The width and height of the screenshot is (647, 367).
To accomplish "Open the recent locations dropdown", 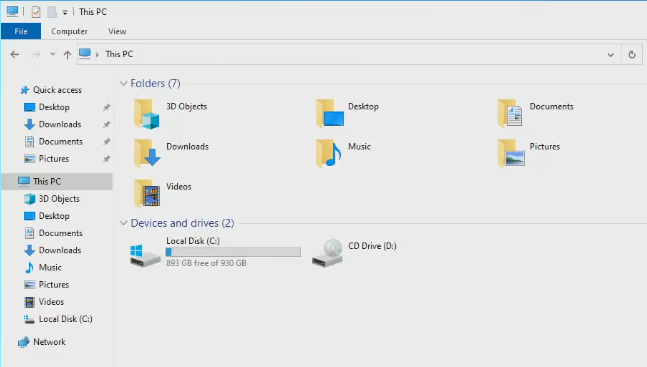I will (52, 54).
